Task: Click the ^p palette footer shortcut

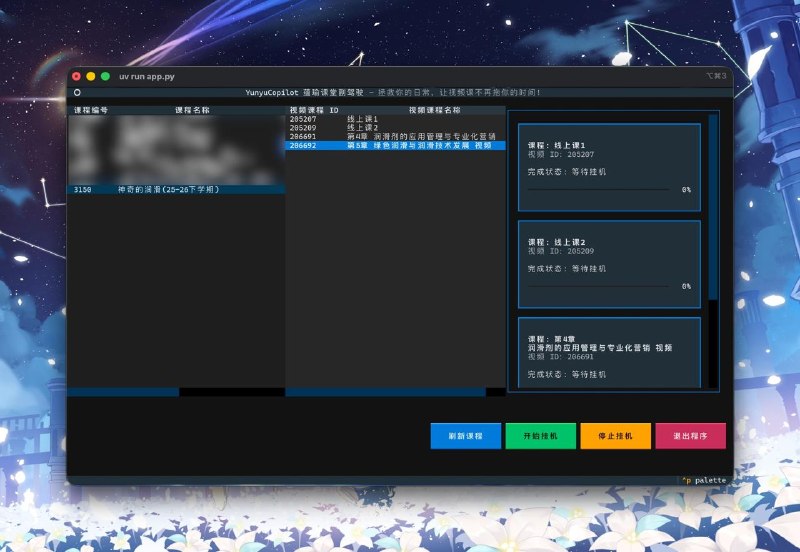Action: pos(704,480)
